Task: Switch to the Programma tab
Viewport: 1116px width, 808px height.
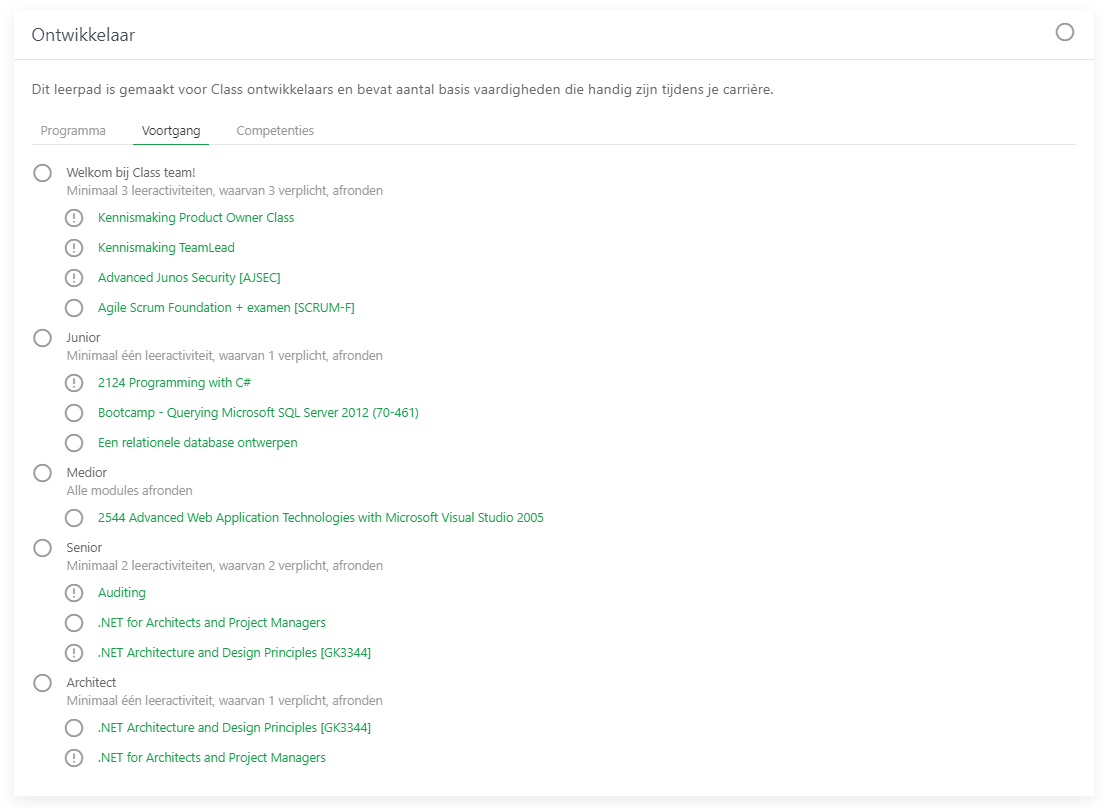Action: click(73, 131)
